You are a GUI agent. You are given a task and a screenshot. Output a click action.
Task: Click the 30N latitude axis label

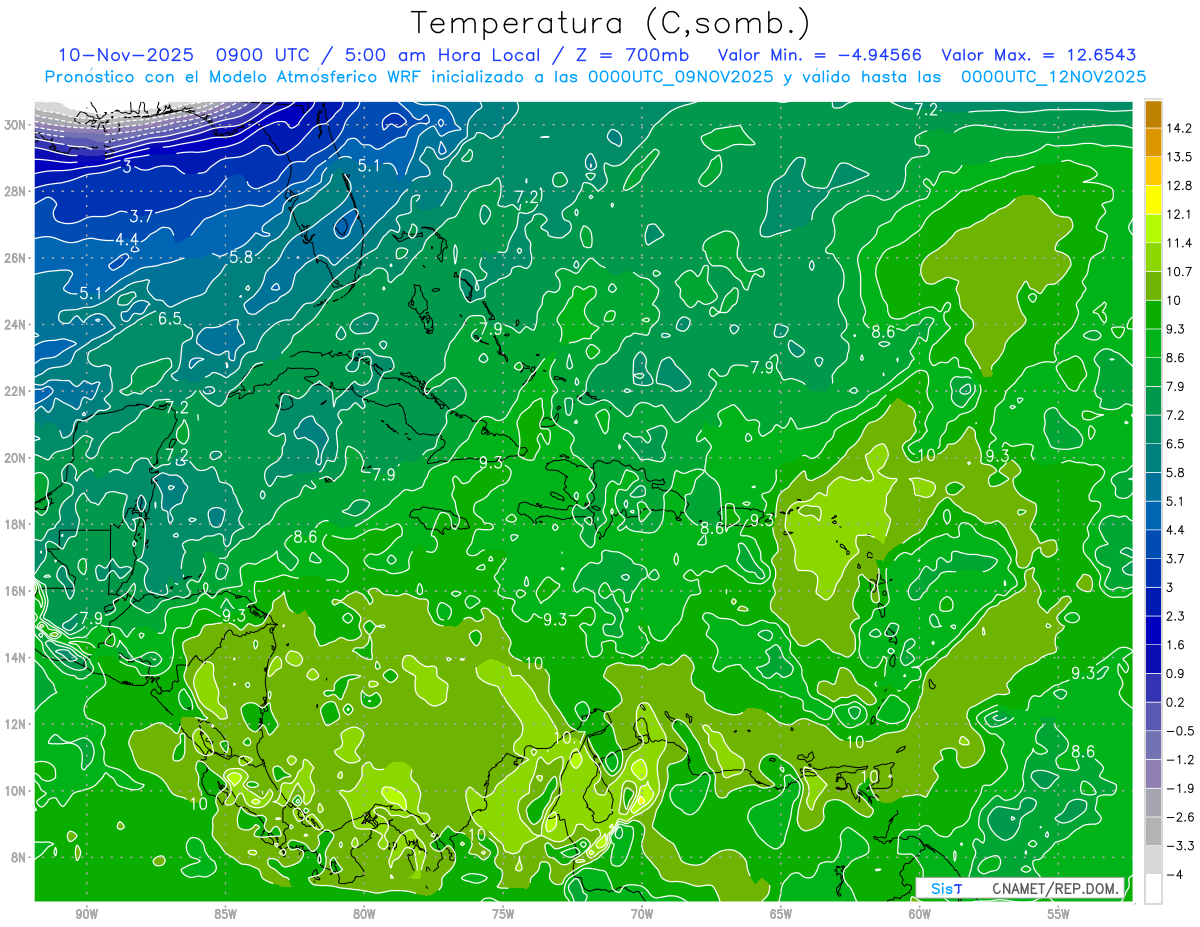[15, 124]
